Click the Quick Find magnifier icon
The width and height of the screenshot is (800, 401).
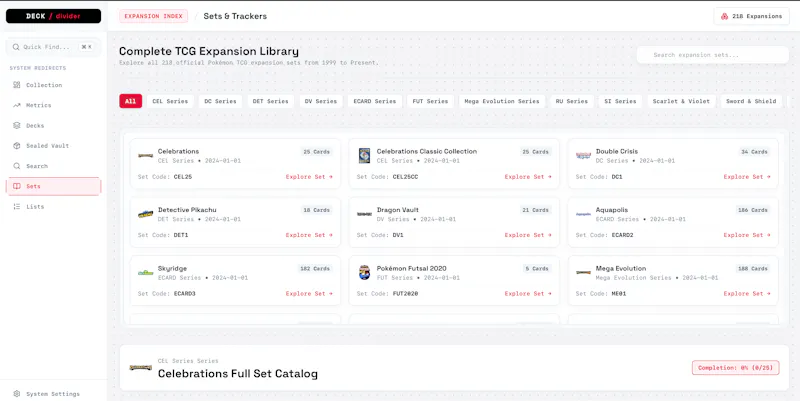point(16,47)
